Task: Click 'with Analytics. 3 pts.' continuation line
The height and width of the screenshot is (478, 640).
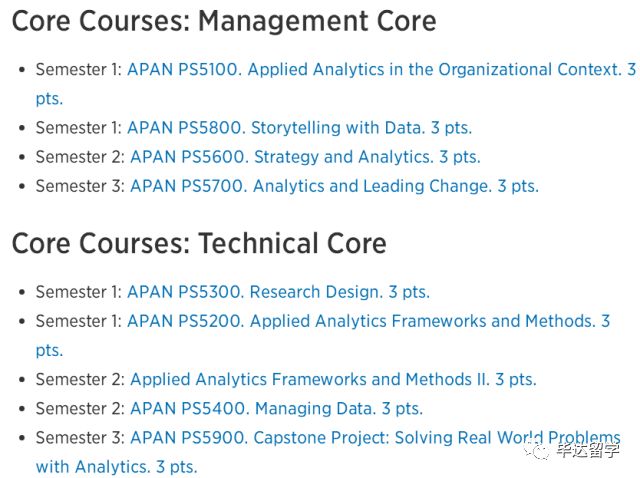Action: (116, 467)
